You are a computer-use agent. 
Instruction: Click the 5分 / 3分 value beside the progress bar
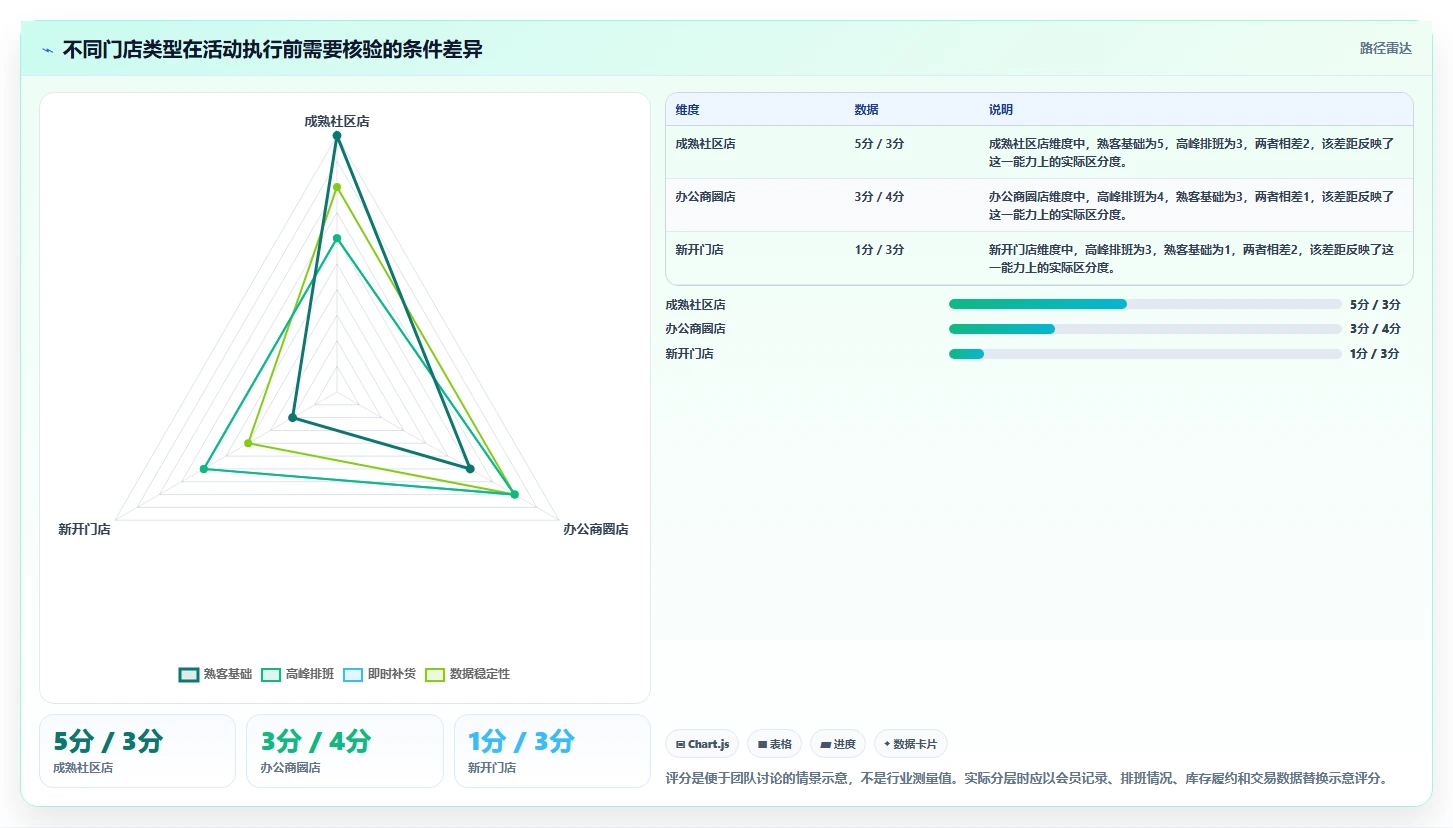click(1375, 305)
